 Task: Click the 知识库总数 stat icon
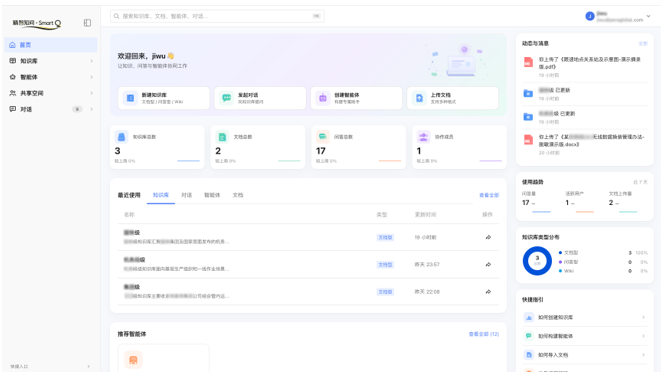click(x=121, y=137)
